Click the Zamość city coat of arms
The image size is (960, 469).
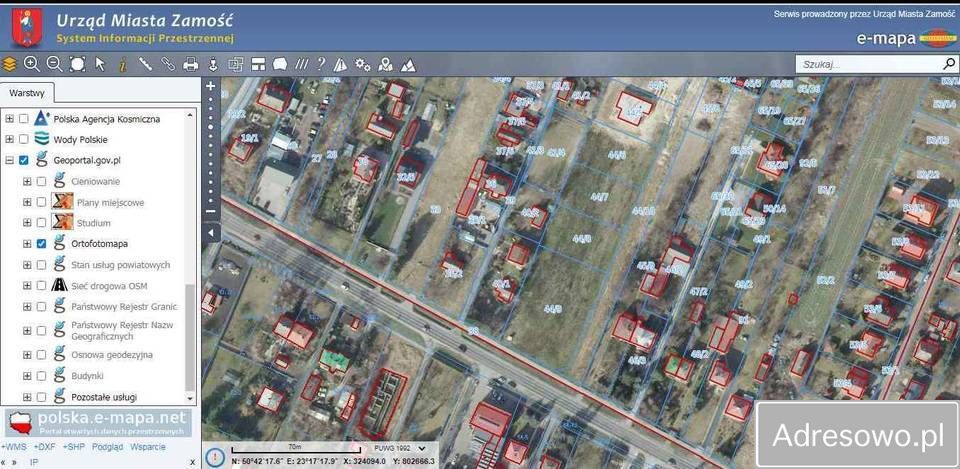click(27, 26)
